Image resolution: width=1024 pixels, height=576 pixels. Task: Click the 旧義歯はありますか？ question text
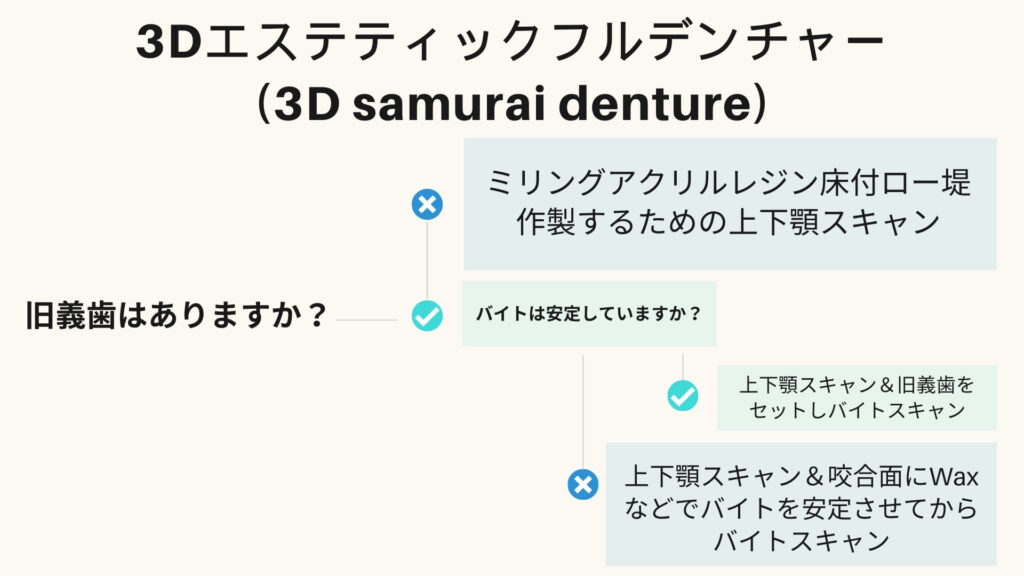coord(176,315)
